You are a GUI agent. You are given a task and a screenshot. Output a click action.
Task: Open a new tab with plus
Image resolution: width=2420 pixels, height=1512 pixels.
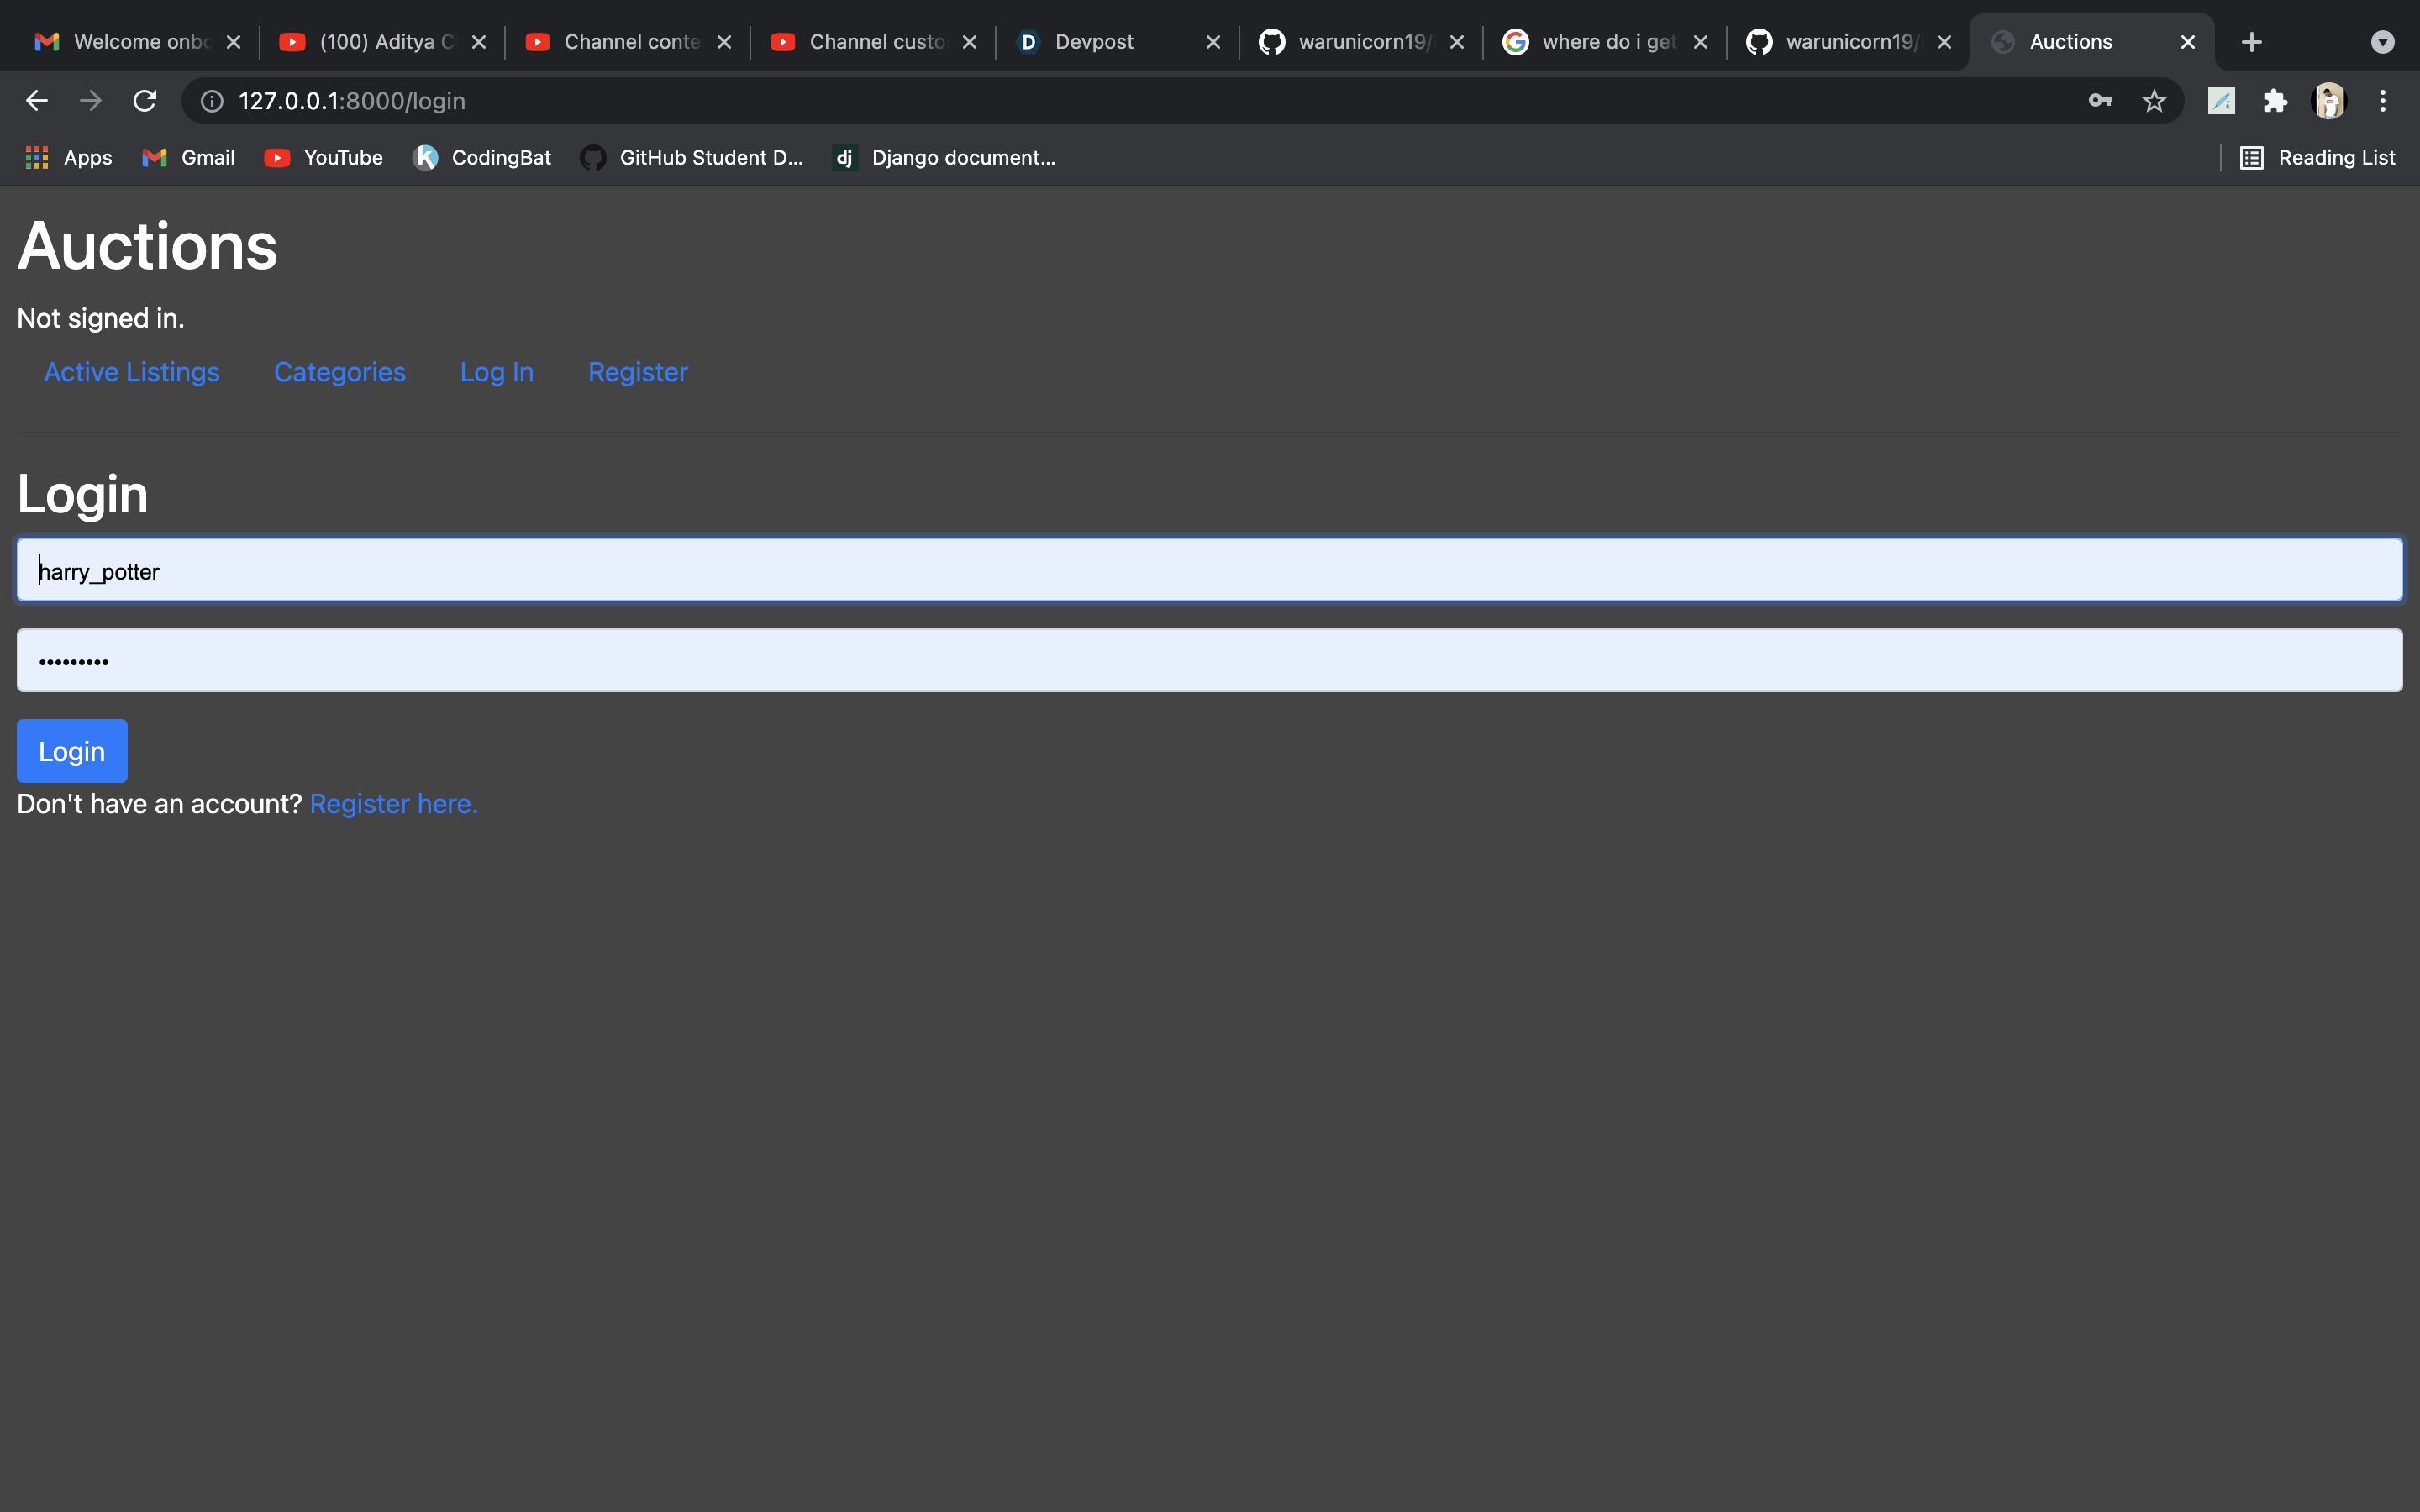[x=2252, y=42]
